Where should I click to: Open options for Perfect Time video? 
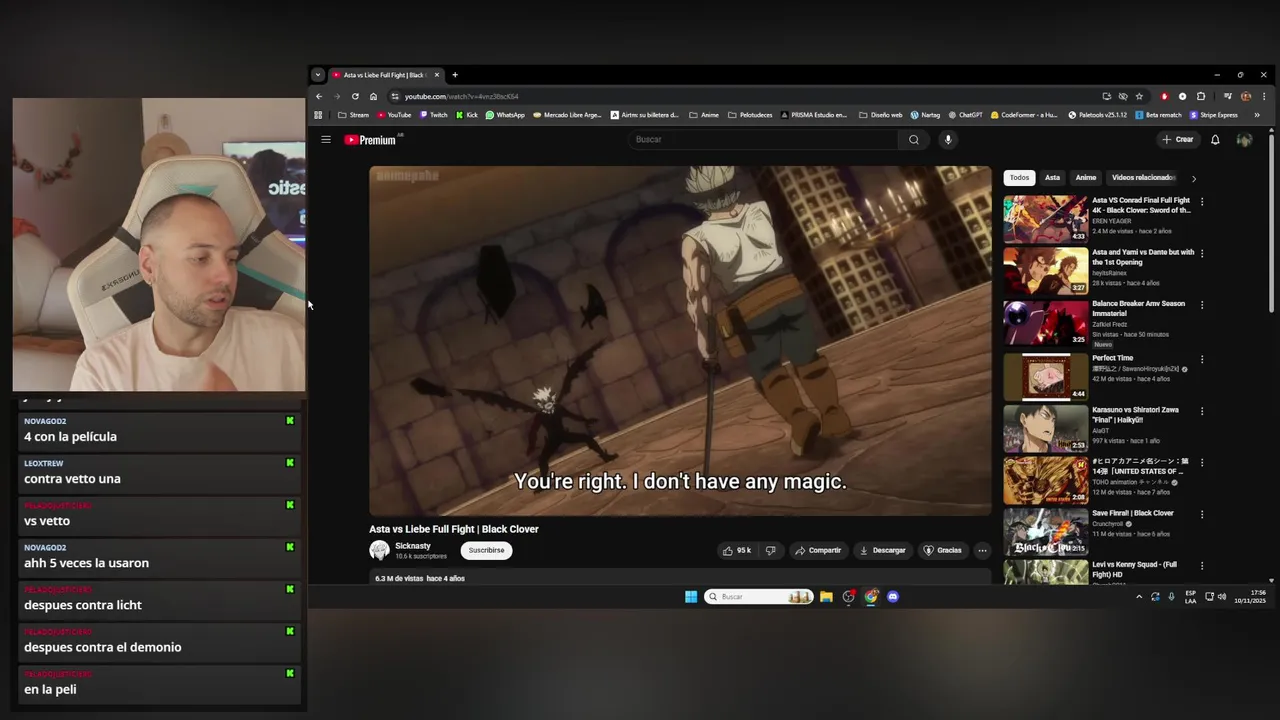tap(1202, 359)
